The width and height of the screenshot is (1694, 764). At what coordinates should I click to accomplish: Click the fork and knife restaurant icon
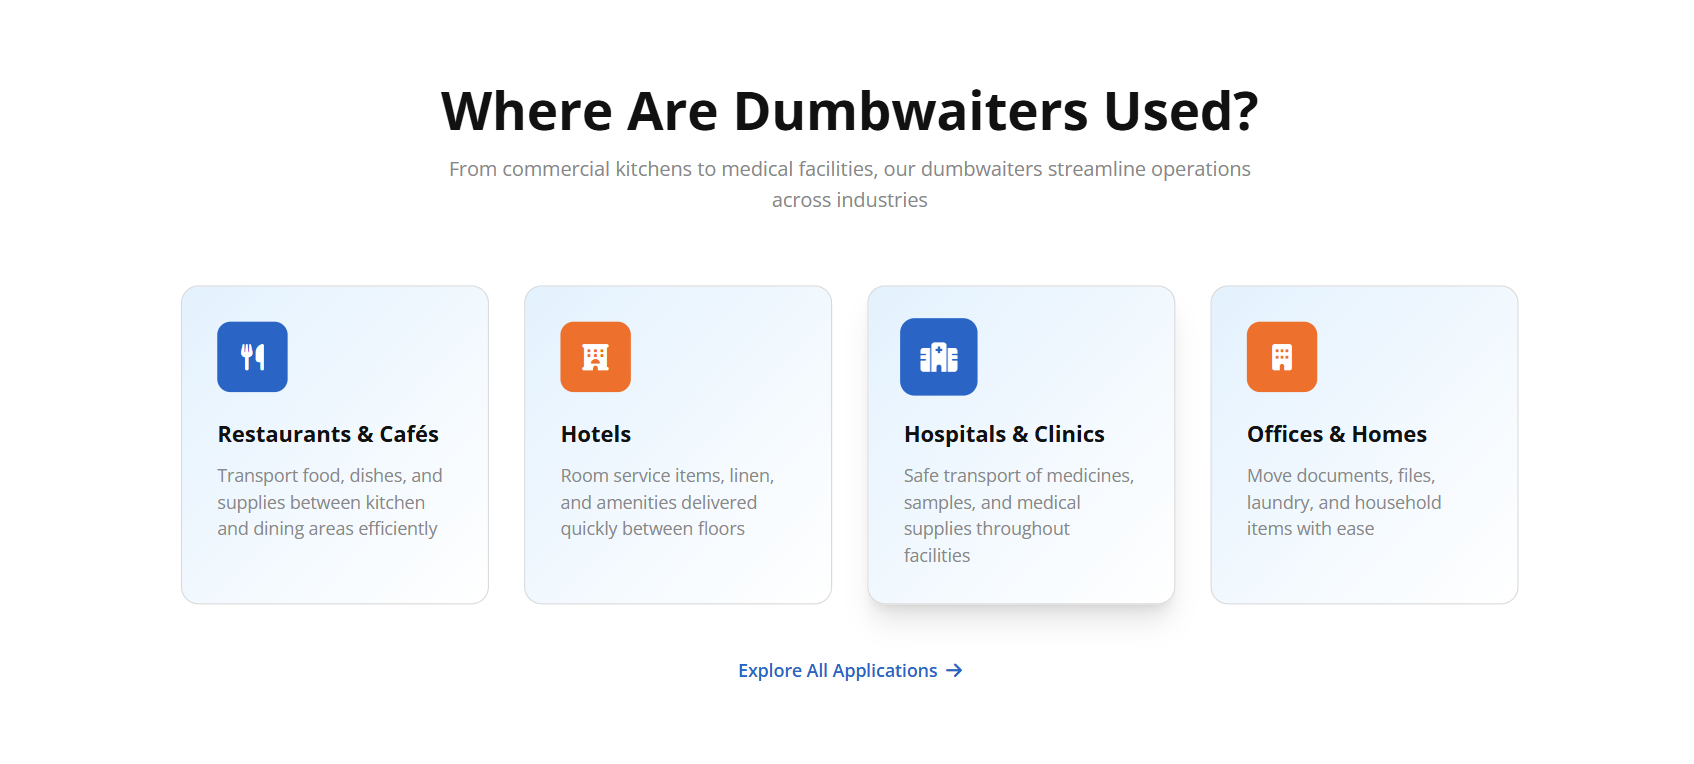click(252, 357)
